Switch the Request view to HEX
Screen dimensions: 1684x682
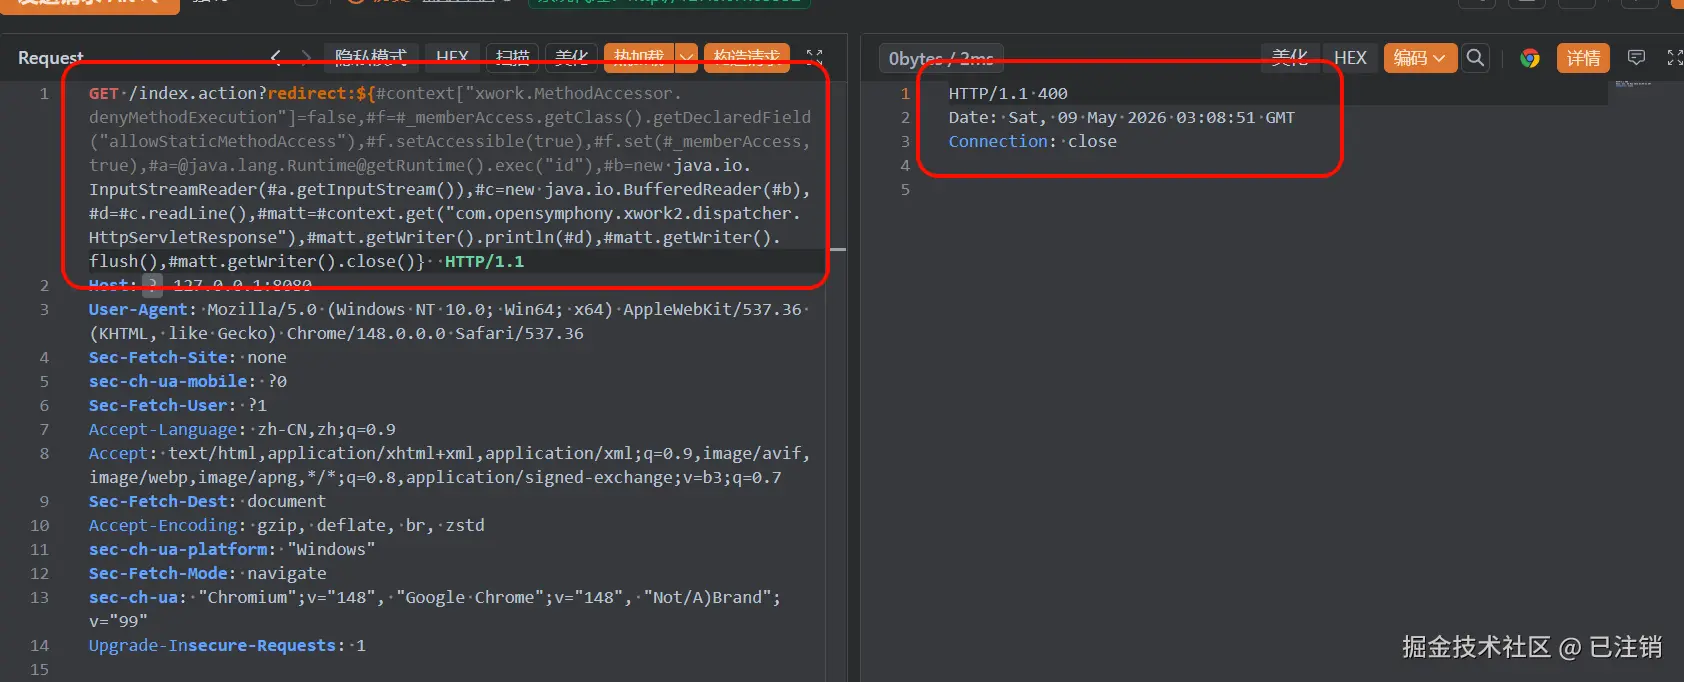click(x=452, y=57)
